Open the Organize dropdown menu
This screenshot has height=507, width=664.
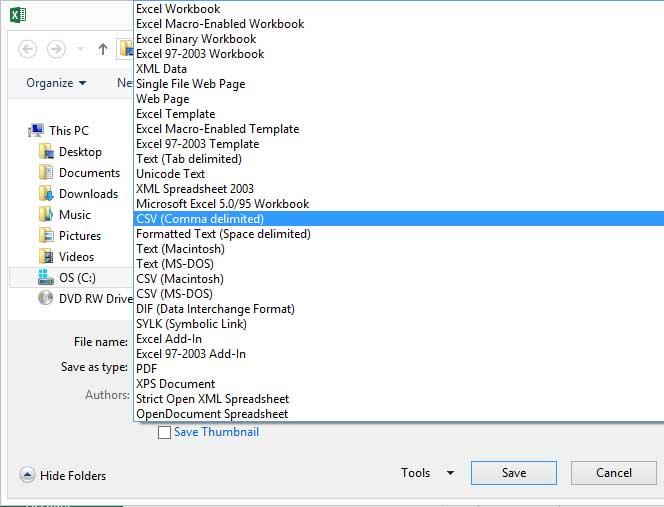(x=56, y=83)
